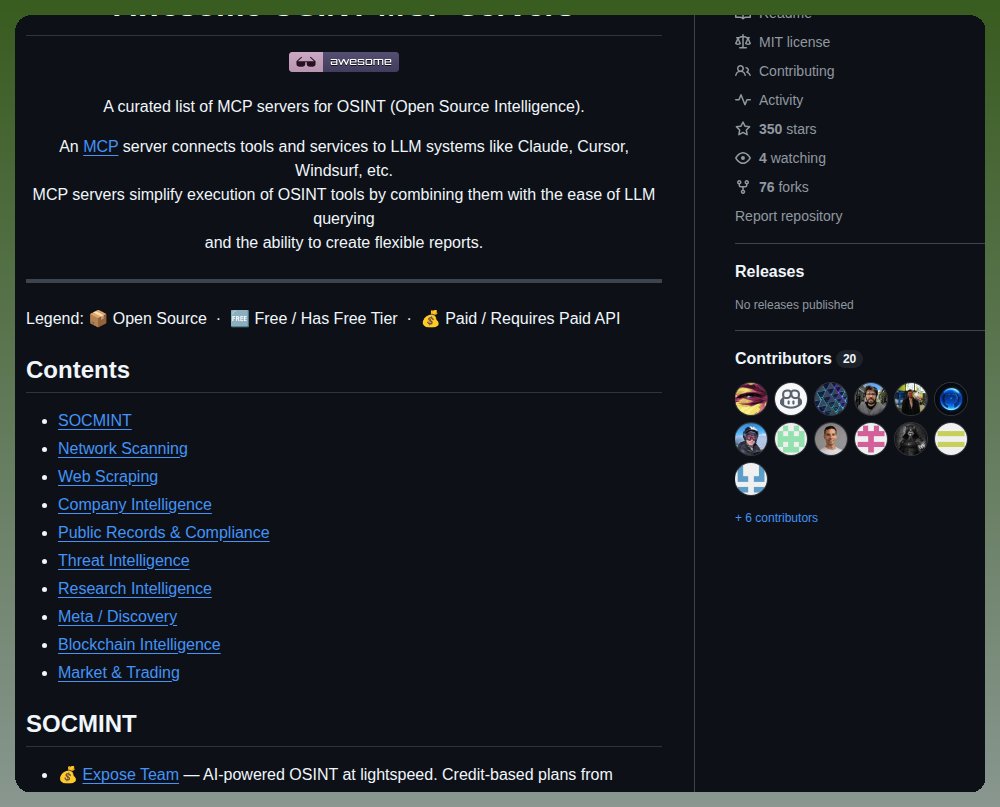Jump to Company Intelligence section
Screen dimensions: 1000x807
[x=135, y=505]
